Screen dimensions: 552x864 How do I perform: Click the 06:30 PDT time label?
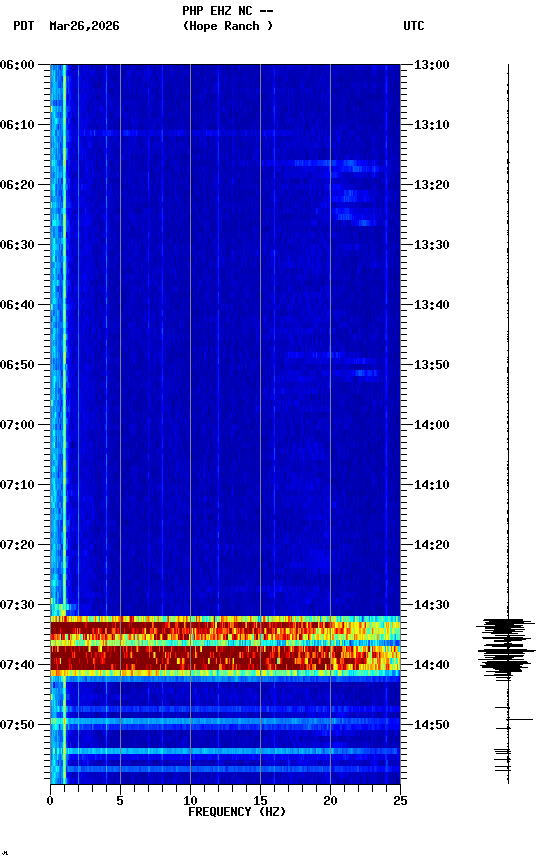click(x=17, y=245)
